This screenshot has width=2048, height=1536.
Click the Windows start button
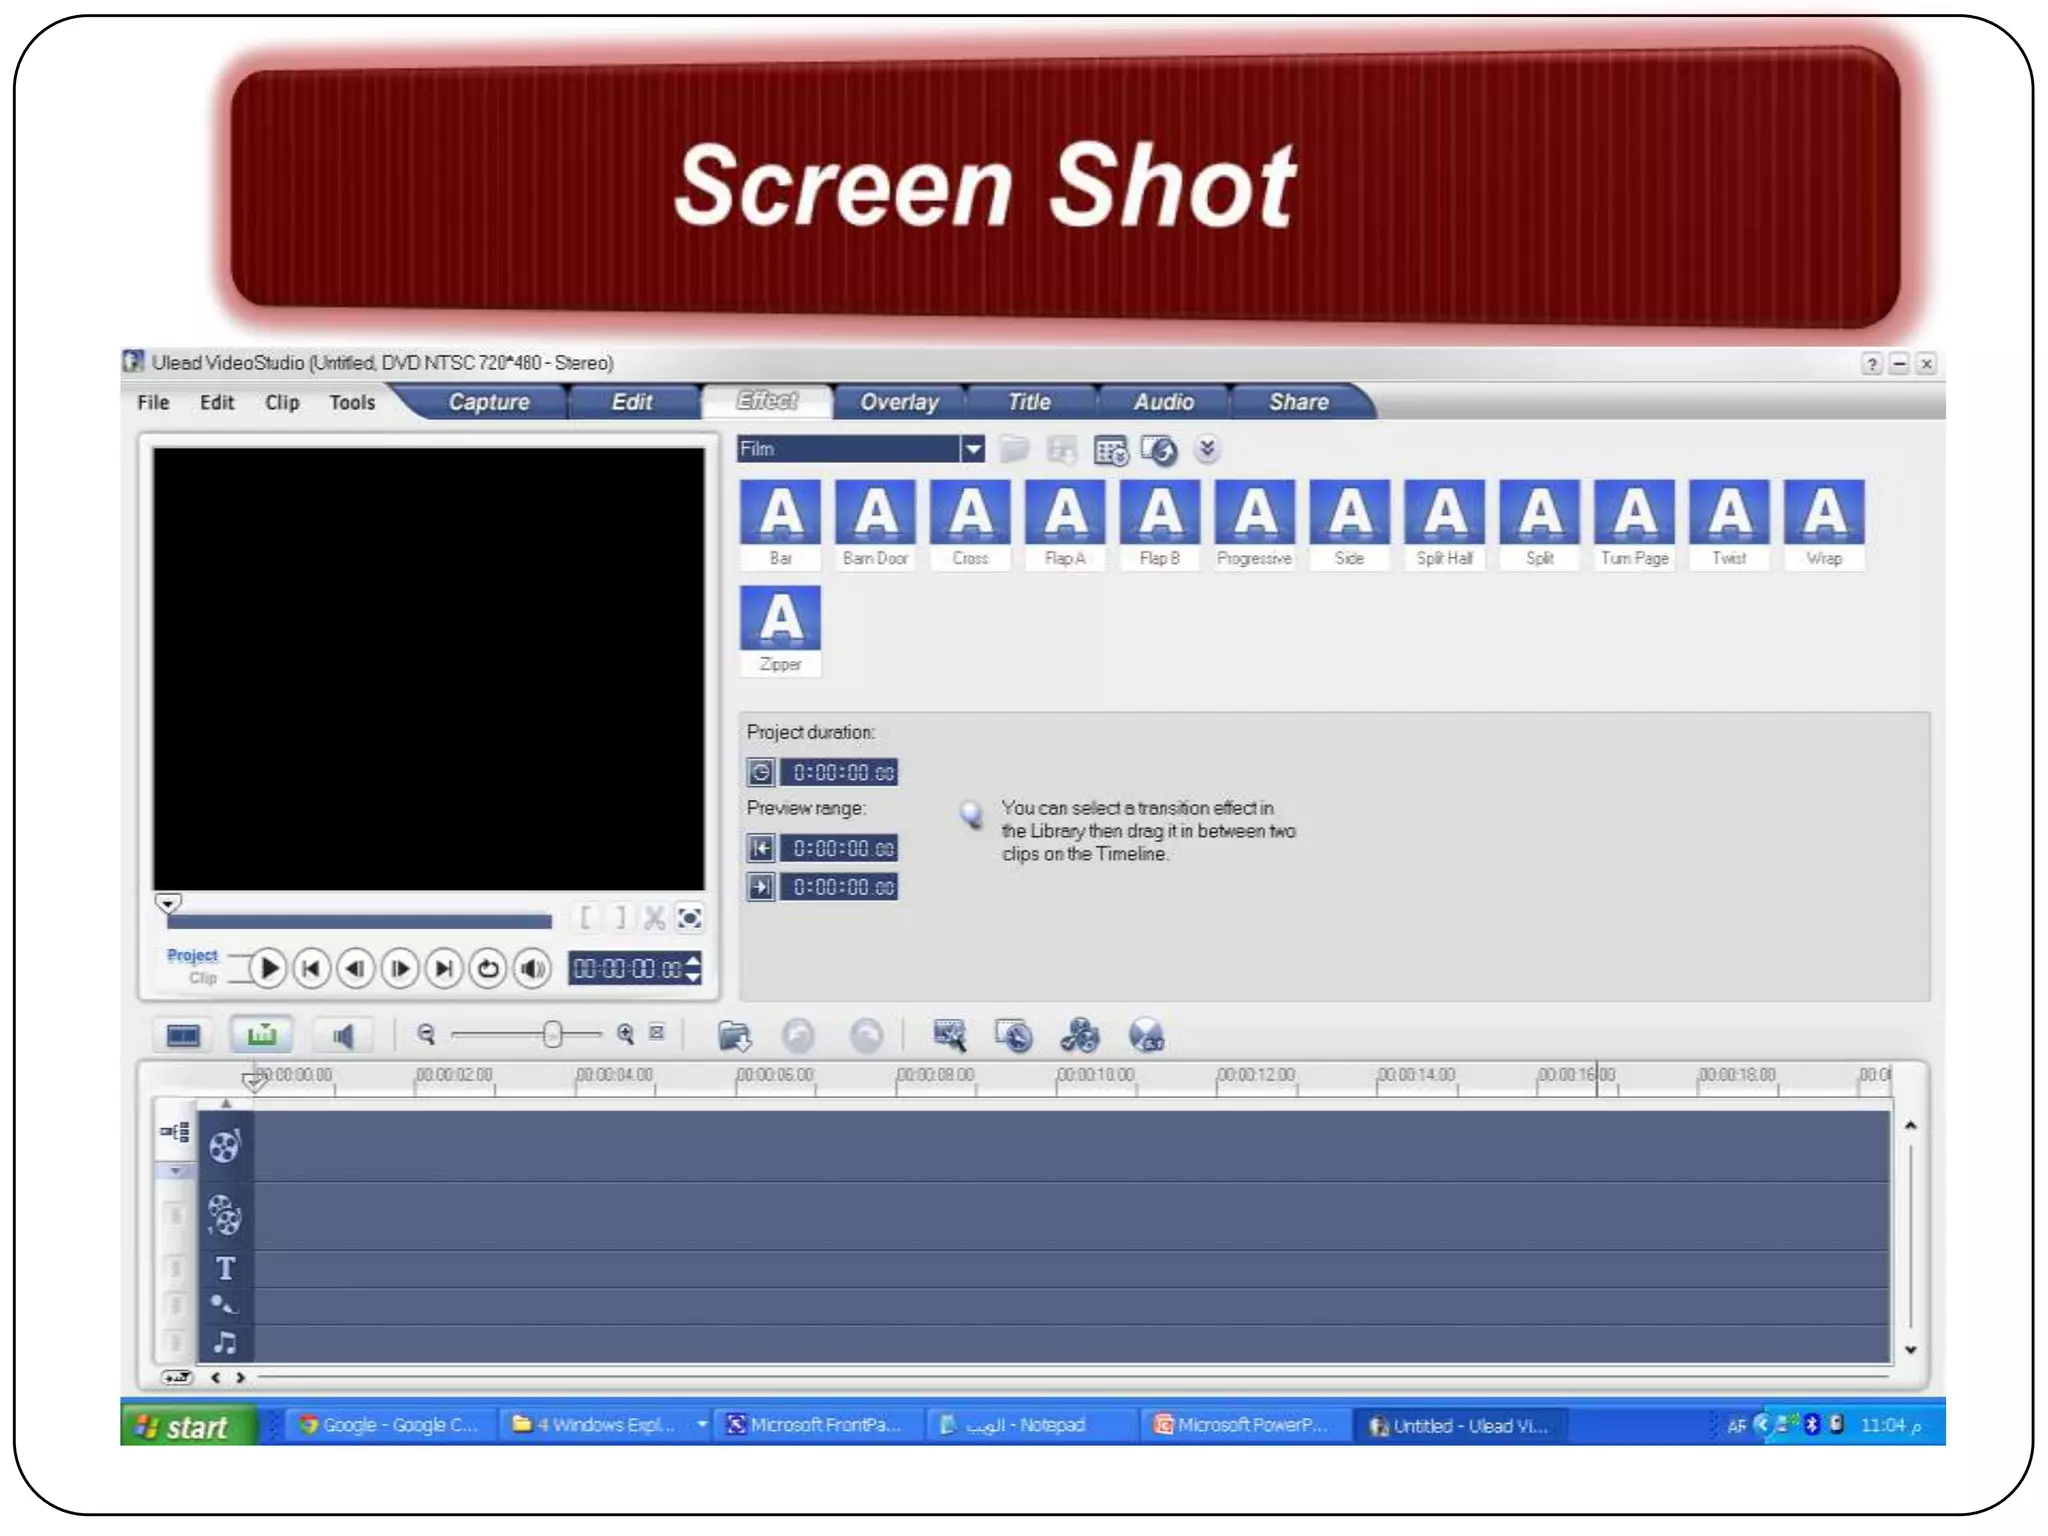(187, 1426)
